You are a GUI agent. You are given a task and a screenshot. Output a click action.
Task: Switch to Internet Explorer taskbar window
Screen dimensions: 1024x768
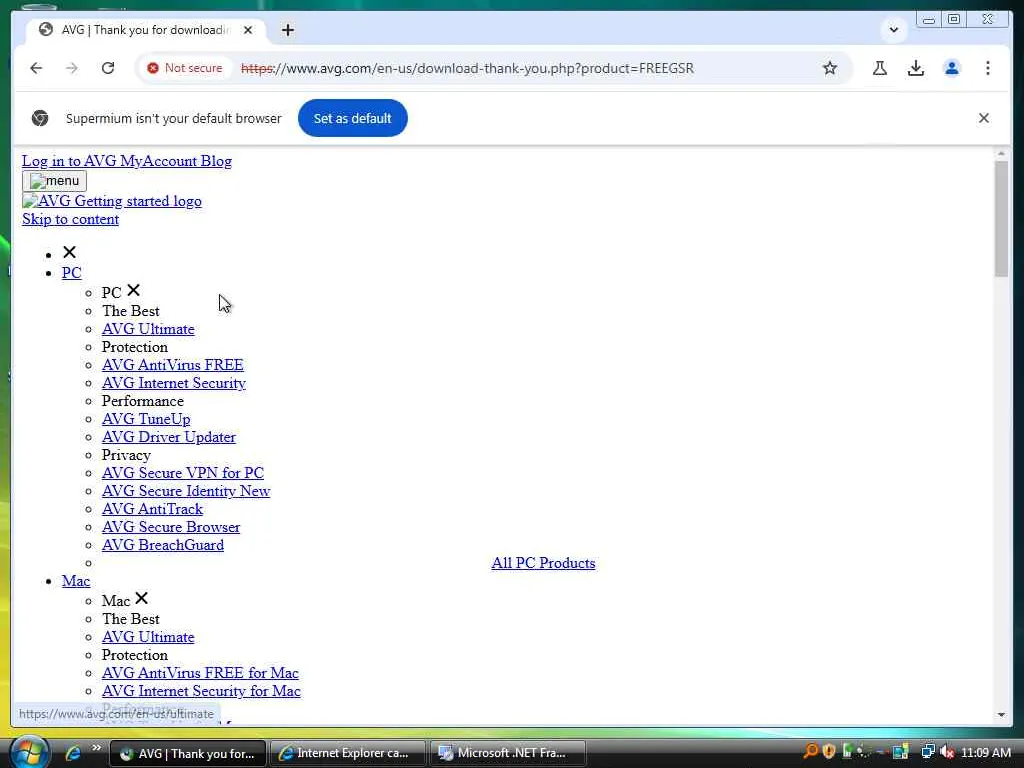347,753
